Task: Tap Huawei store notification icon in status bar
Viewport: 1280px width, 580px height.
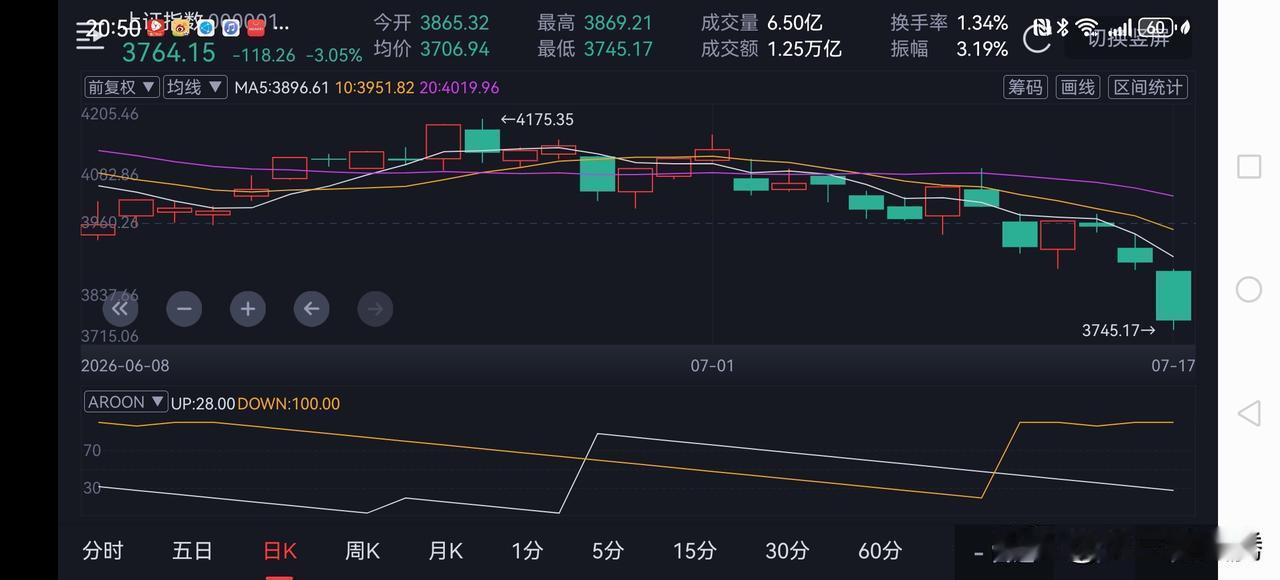Action: [256, 28]
